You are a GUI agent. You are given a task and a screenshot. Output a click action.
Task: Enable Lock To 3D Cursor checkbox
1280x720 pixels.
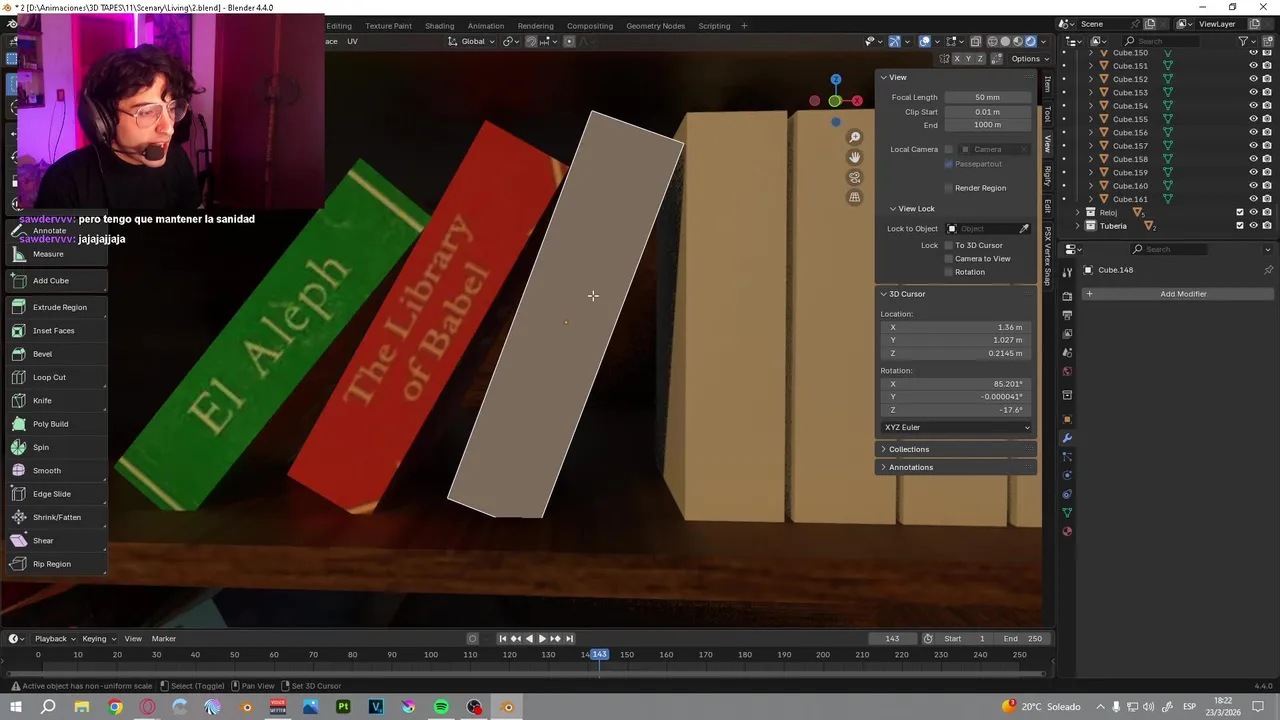(949, 245)
